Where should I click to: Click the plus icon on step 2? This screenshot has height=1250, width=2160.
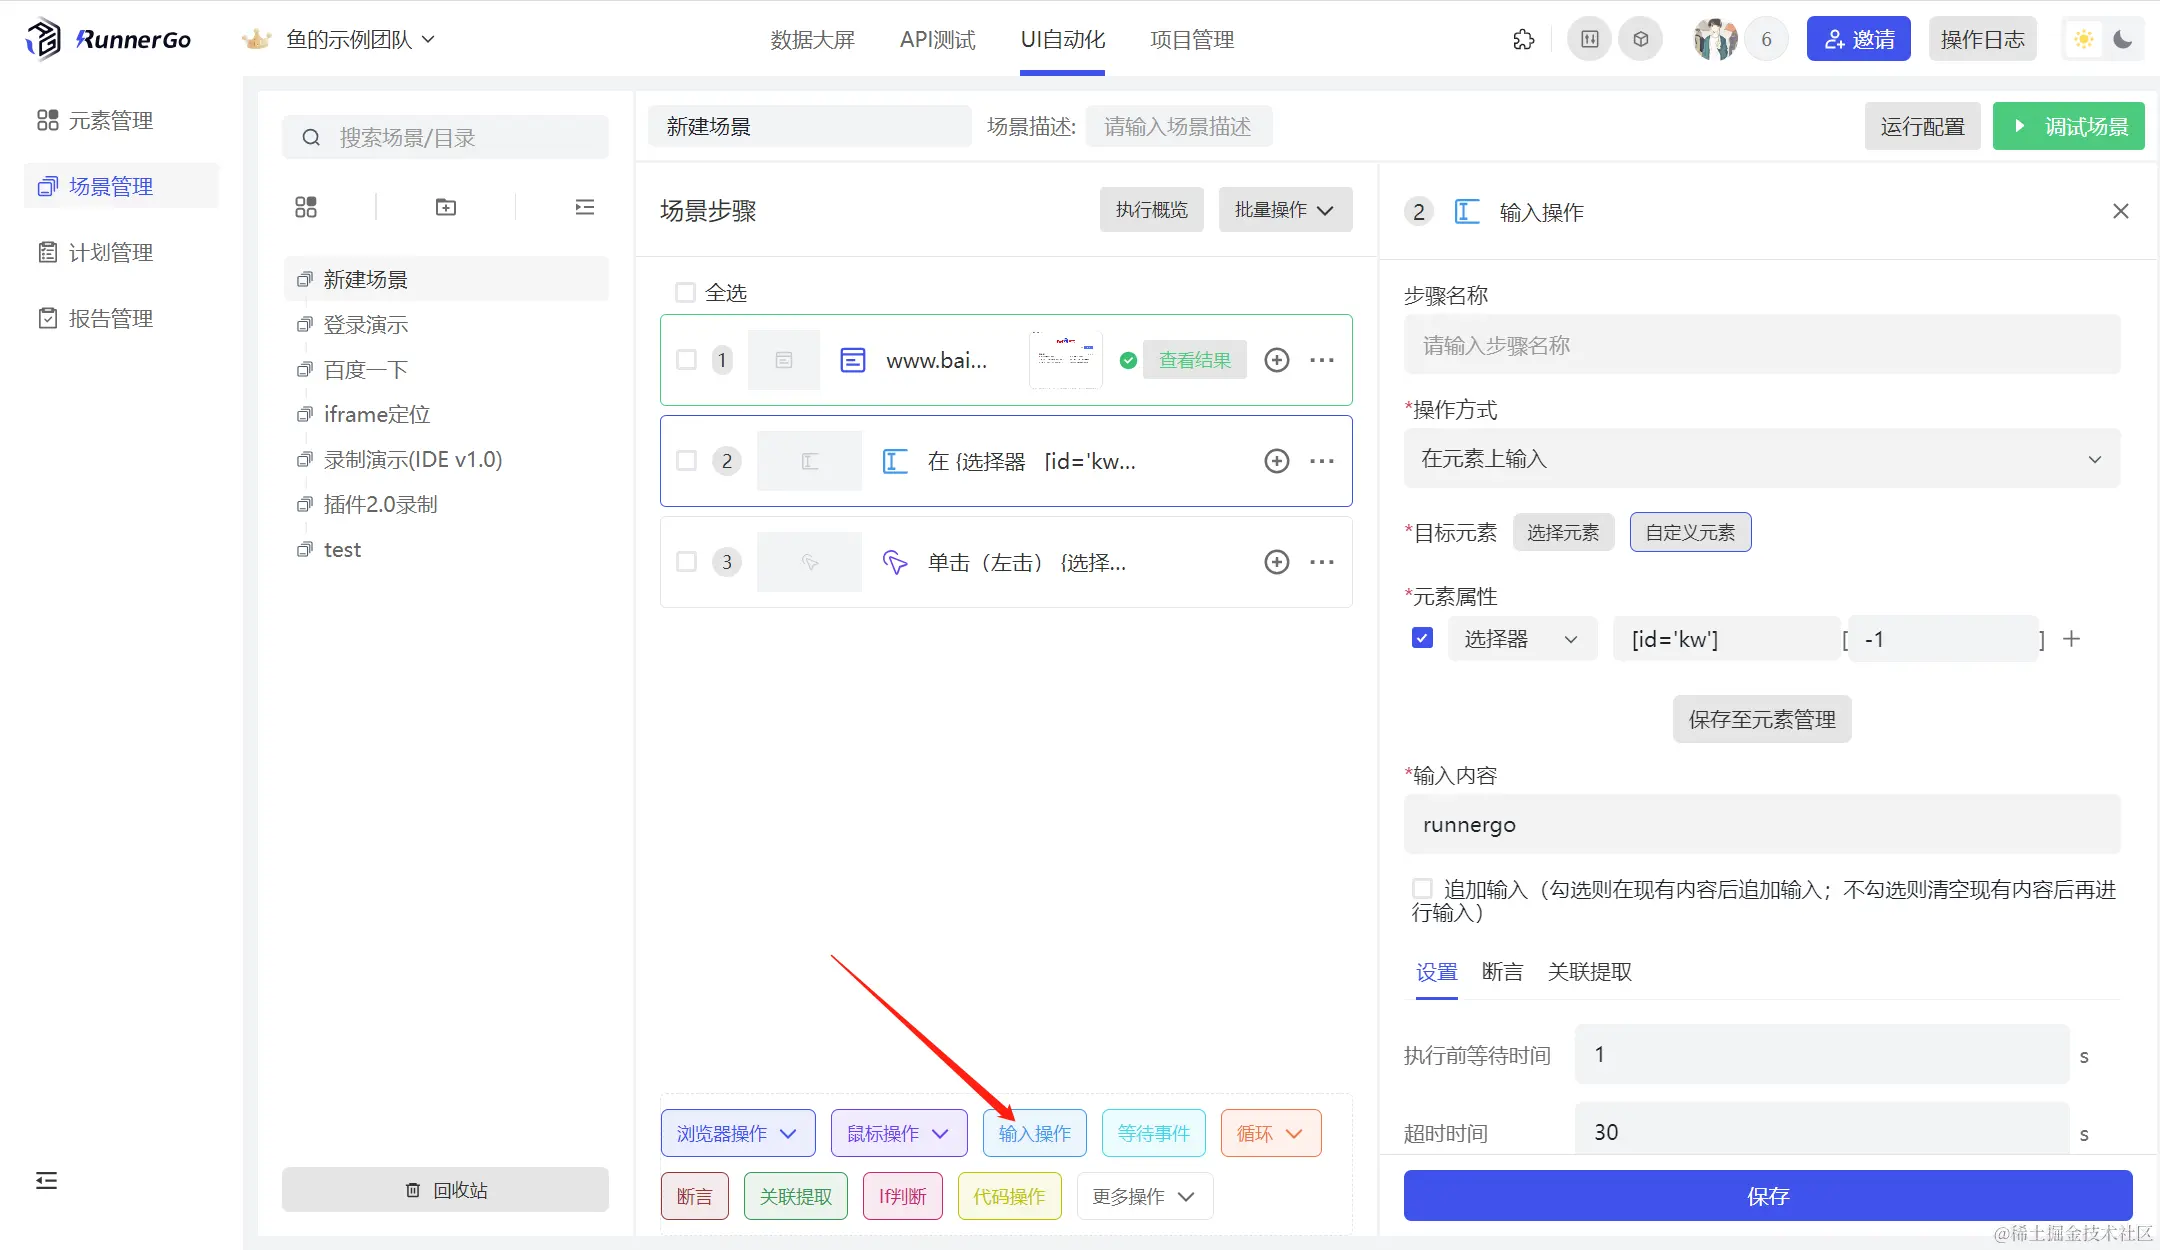[1276, 461]
